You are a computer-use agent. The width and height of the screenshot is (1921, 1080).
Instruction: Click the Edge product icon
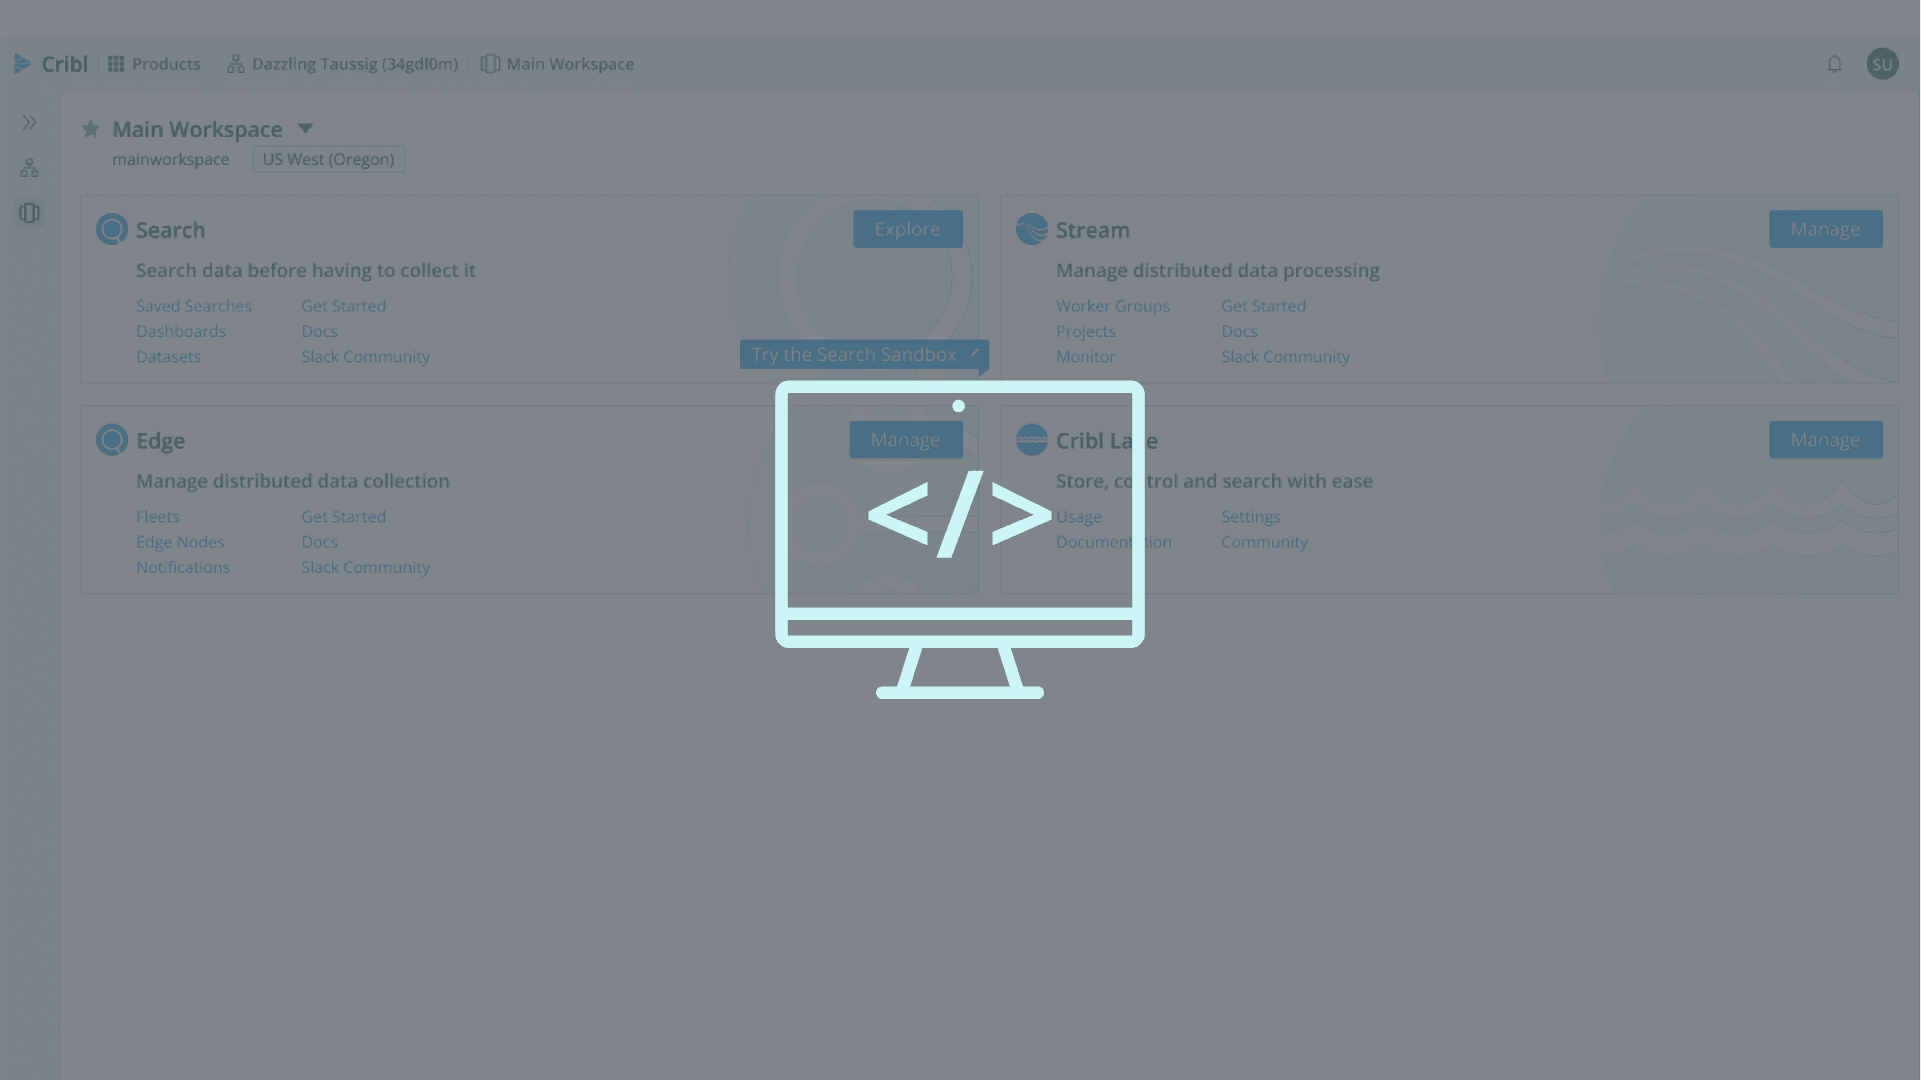pos(112,440)
